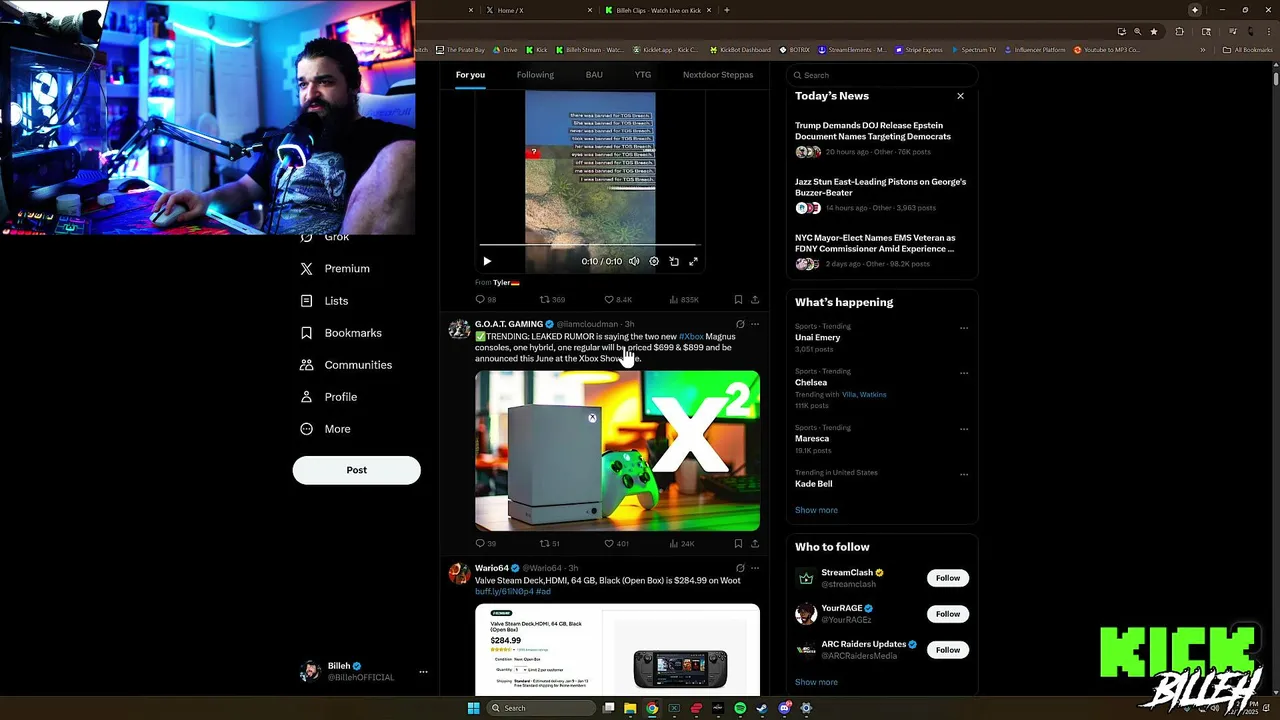Open Grok actions on Wario64 post
This screenshot has height=720, width=1280.
pos(740,568)
